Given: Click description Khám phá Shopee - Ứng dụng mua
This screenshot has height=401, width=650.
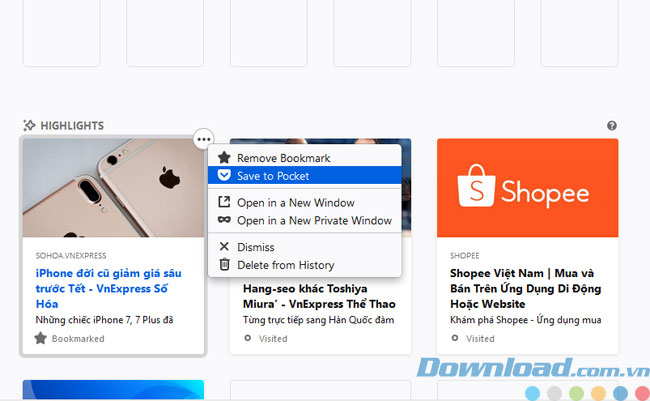Looking at the screenshot, I should click(526, 320).
